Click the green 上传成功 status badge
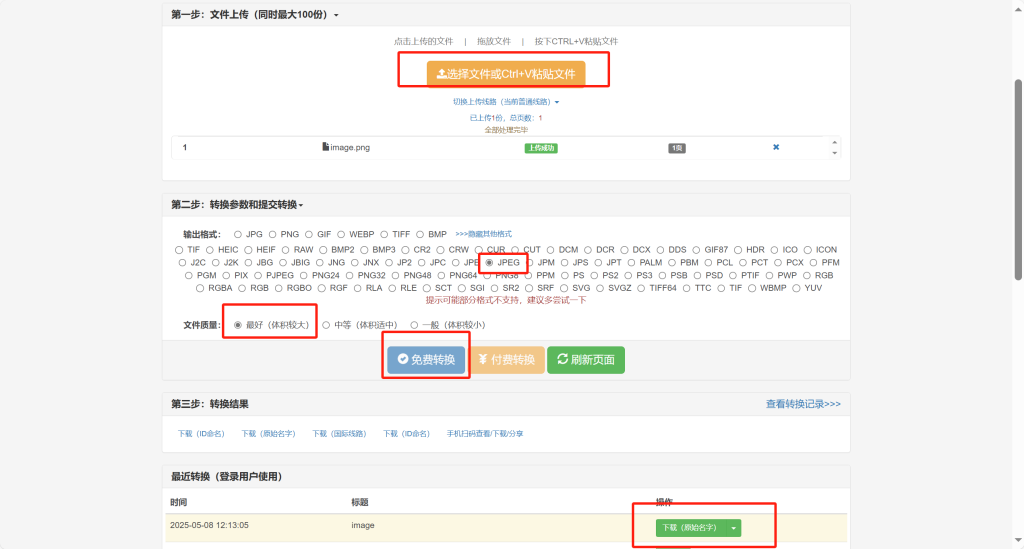The image size is (1024, 549). [x=540, y=148]
